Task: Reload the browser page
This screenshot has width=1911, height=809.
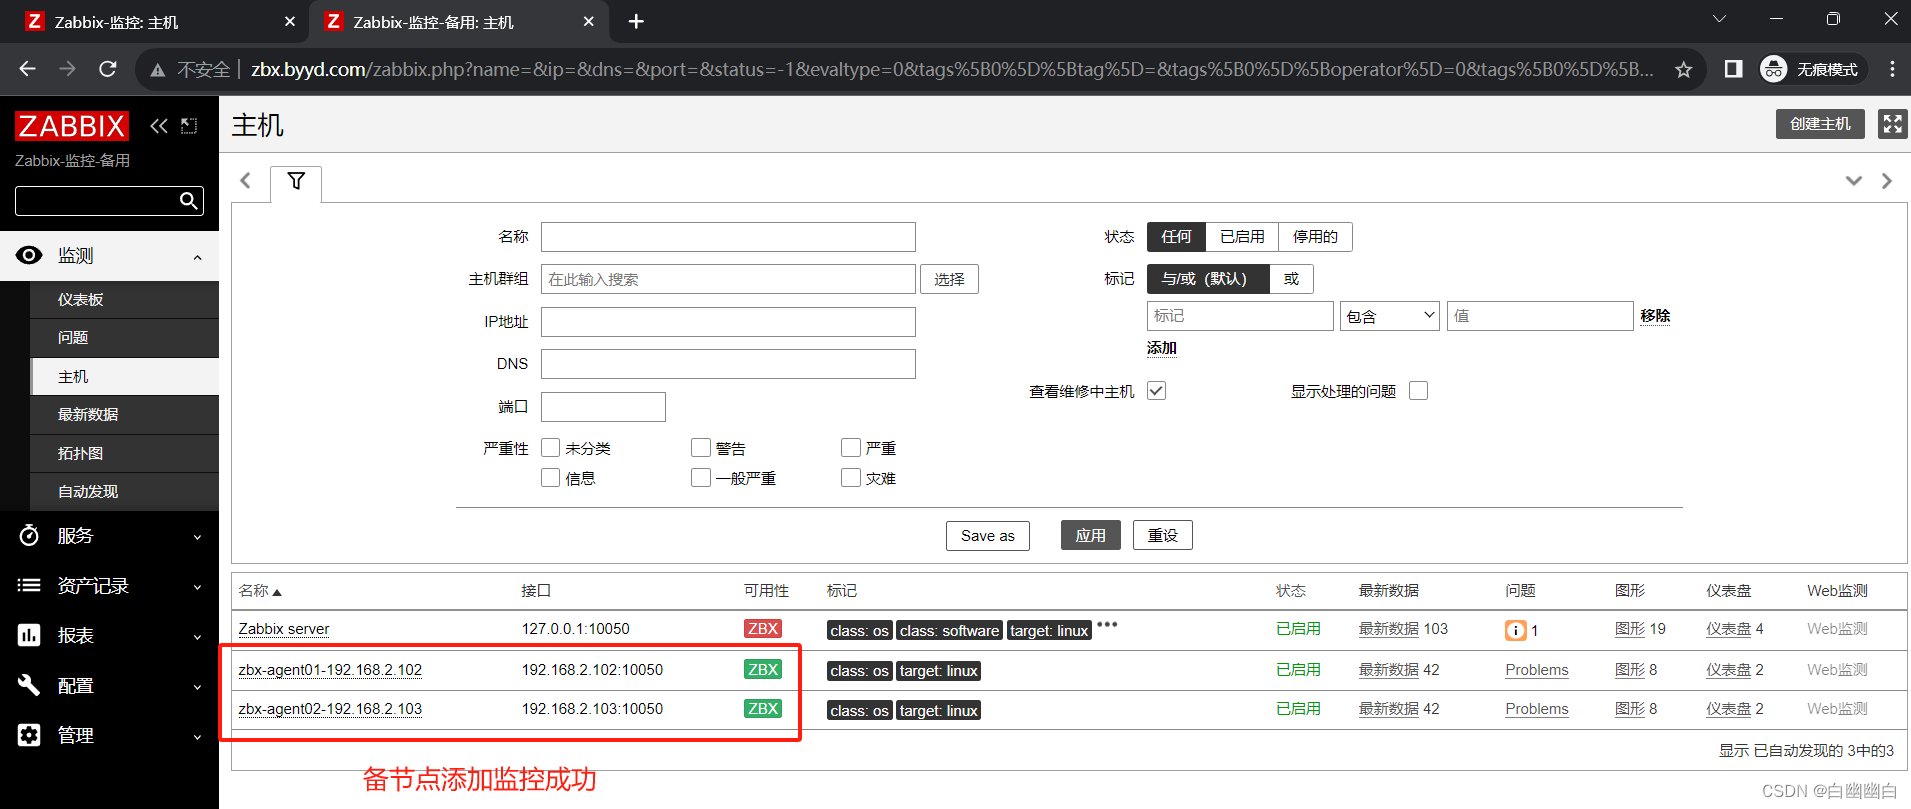Action: [108, 69]
